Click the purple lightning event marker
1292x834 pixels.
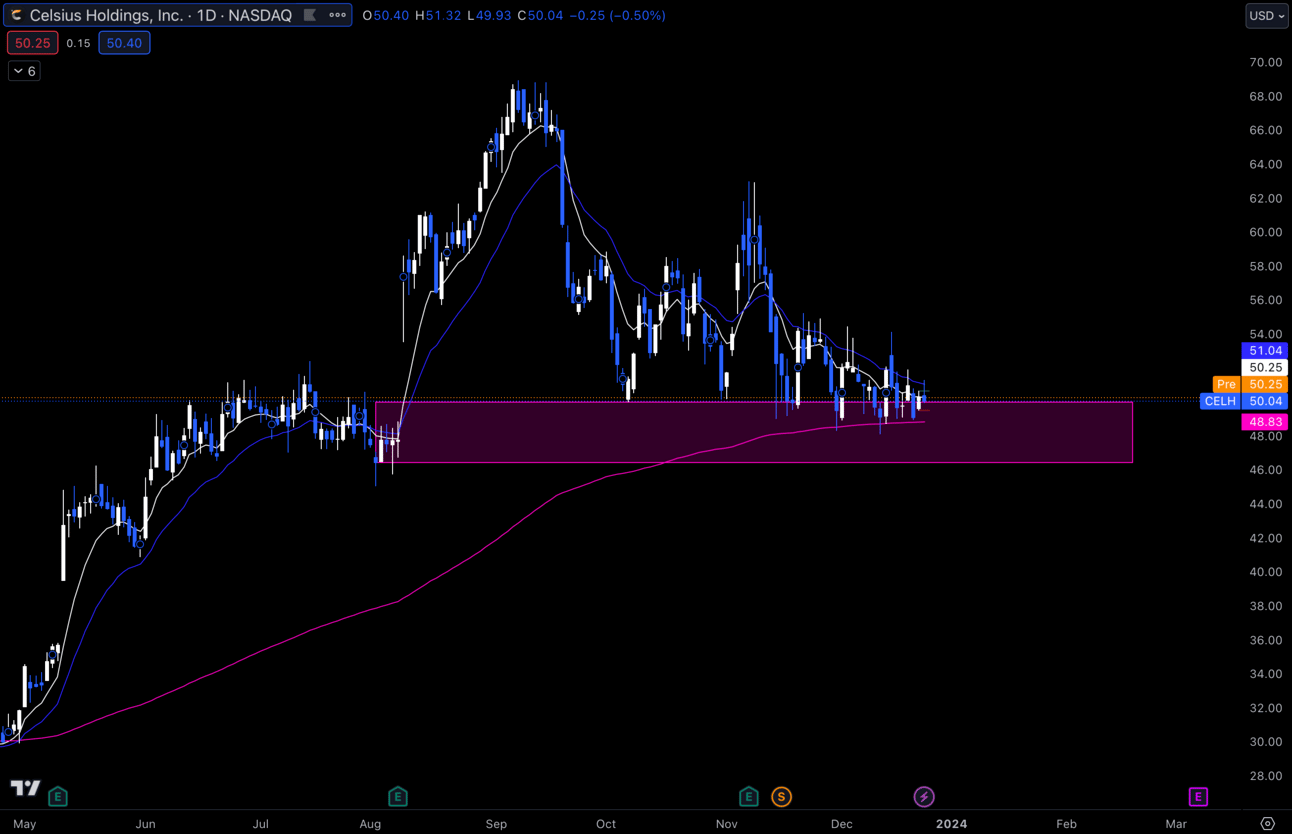click(924, 797)
